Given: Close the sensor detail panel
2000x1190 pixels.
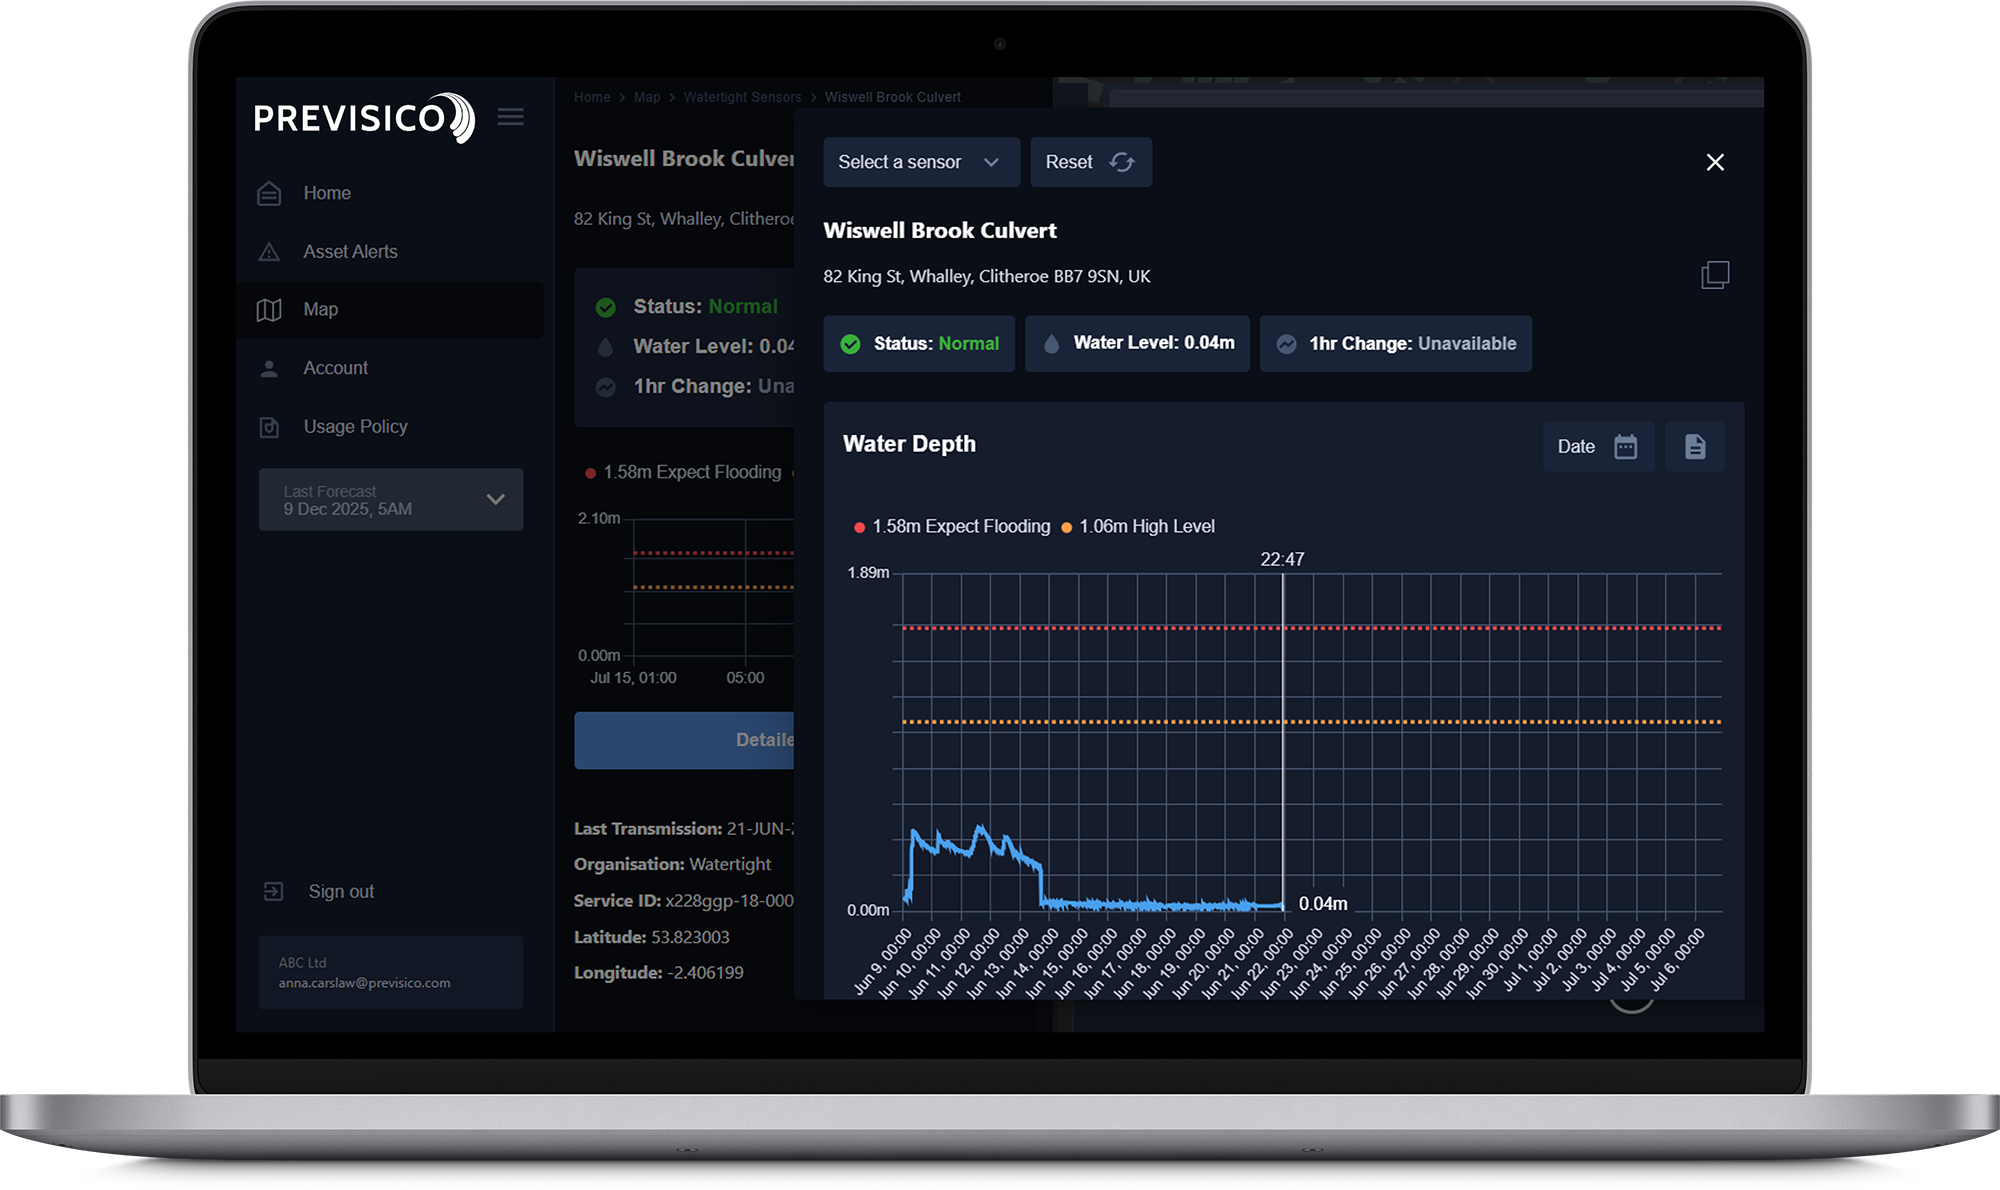Looking at the screenshot, I should [1715, 162].
